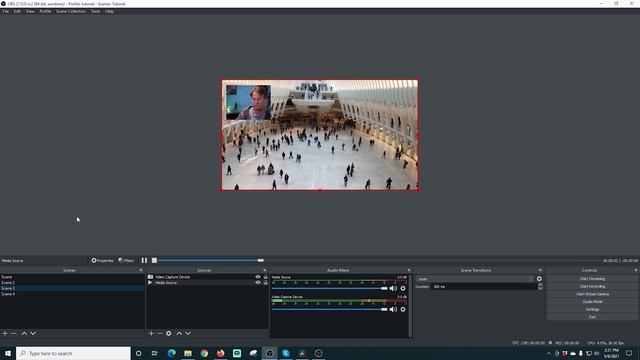
Task: Toggle visibility of Media Source
Action: click(258, 282)
